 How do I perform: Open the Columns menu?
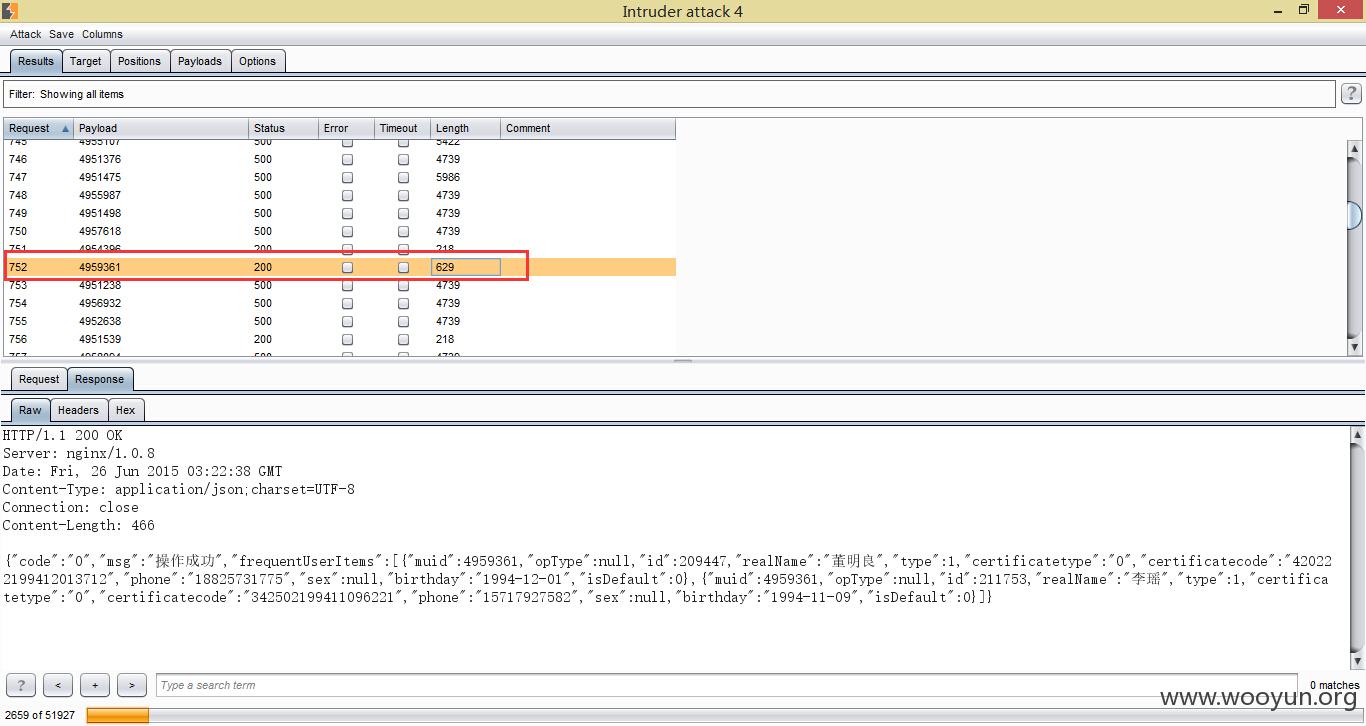click(x=102, y=34)
